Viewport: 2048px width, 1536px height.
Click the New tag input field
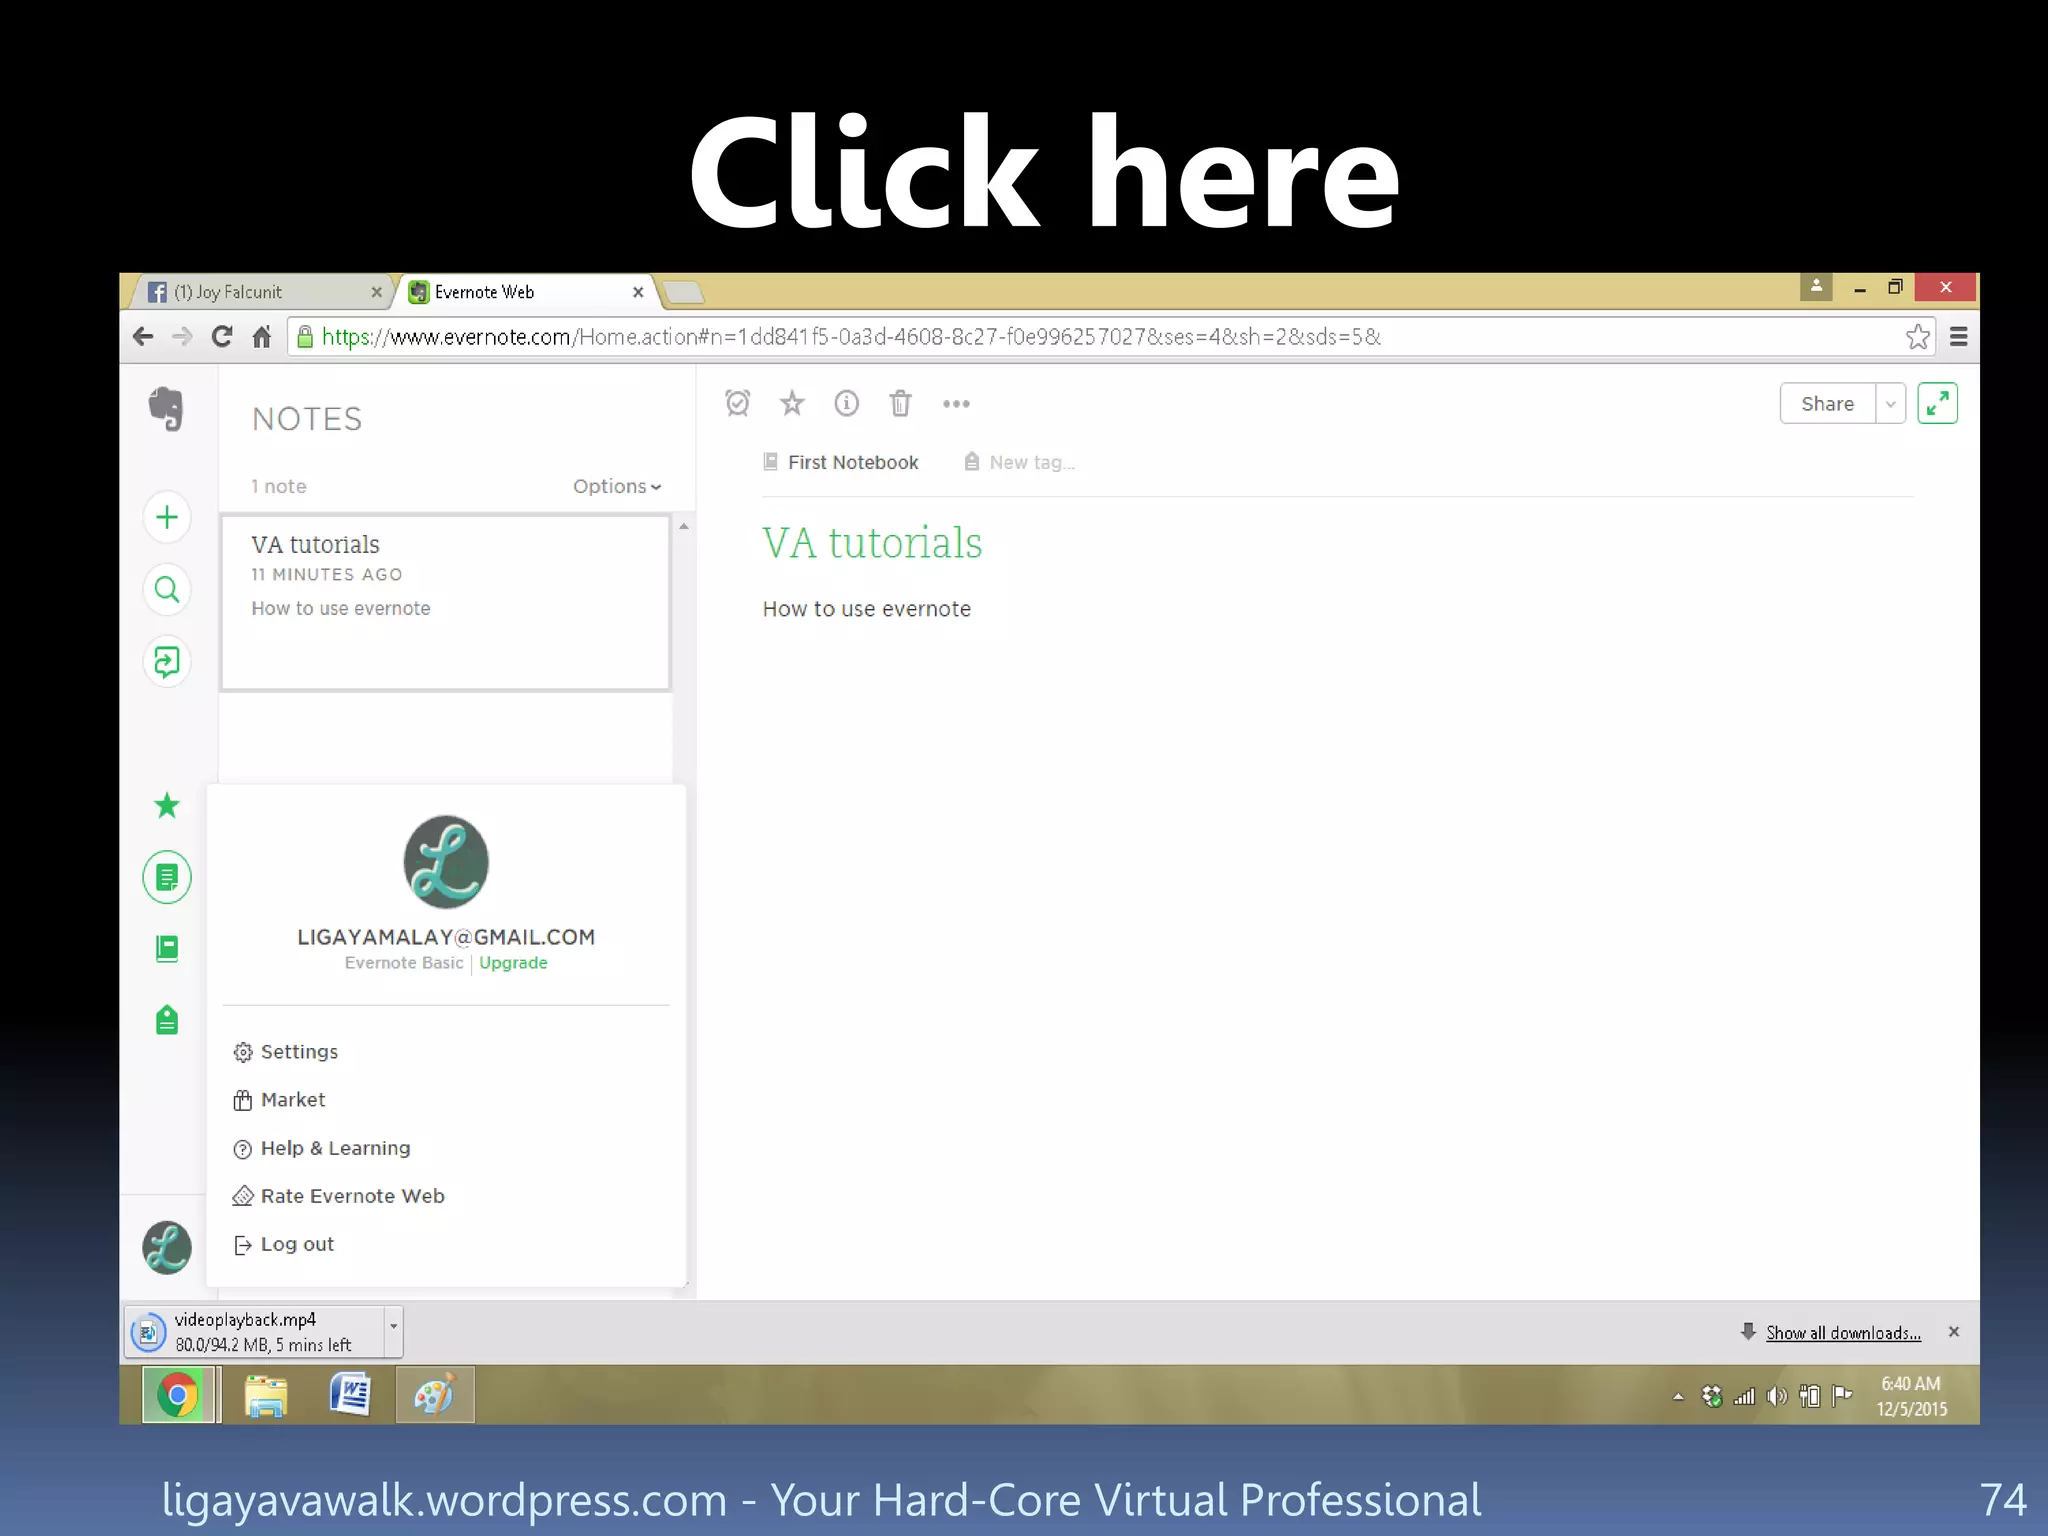point(1032,462)
